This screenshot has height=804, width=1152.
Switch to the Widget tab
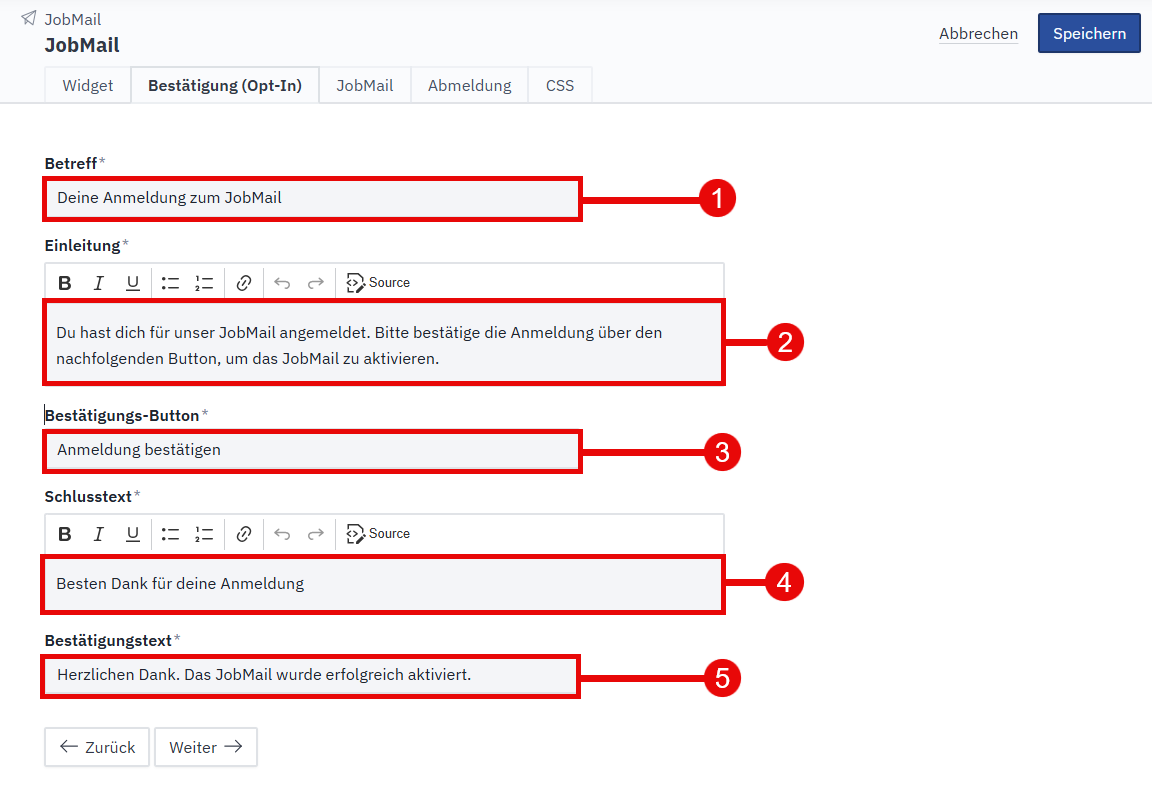(x=87, y=85)
